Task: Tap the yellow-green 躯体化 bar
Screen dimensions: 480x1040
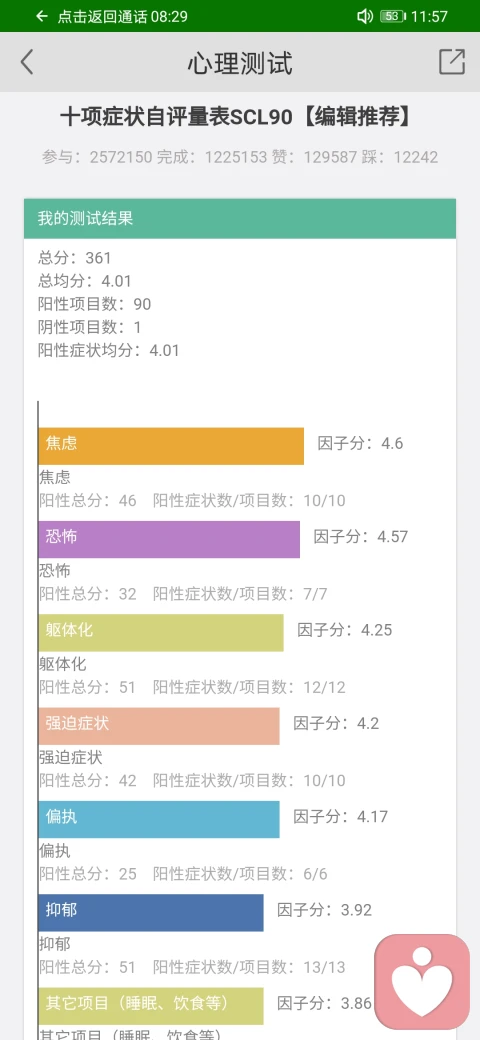Action: pyautogui.click(x=161, y=633)
